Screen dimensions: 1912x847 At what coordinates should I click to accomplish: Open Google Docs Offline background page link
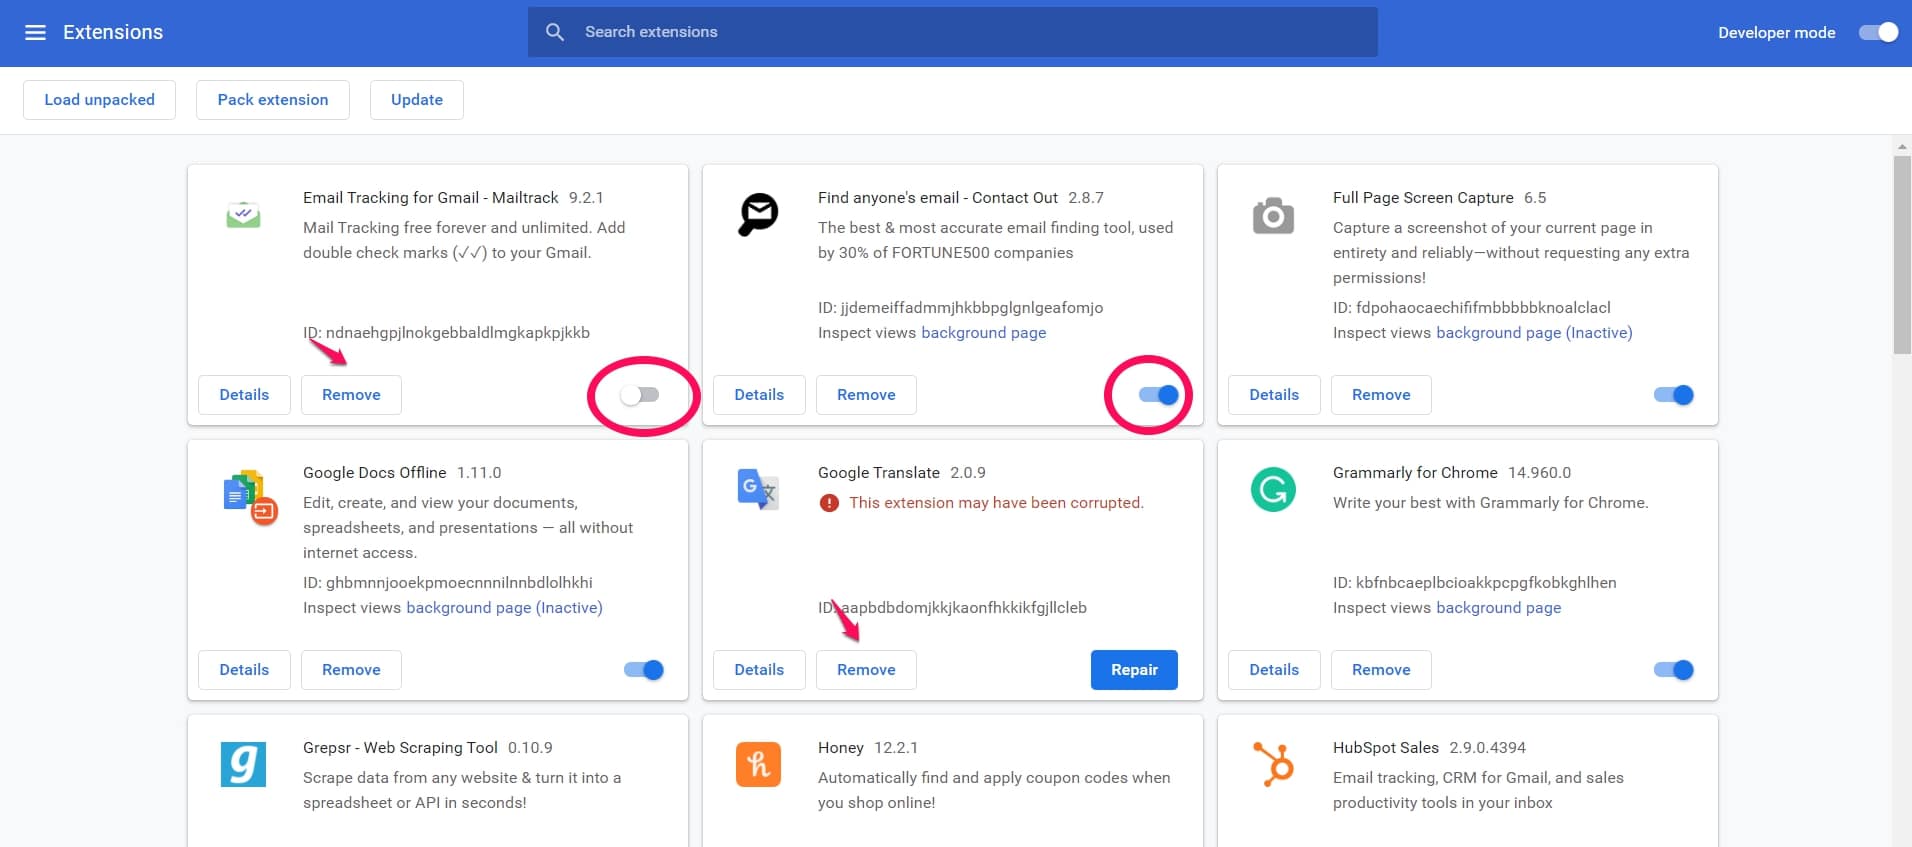[x=504, y=608]
